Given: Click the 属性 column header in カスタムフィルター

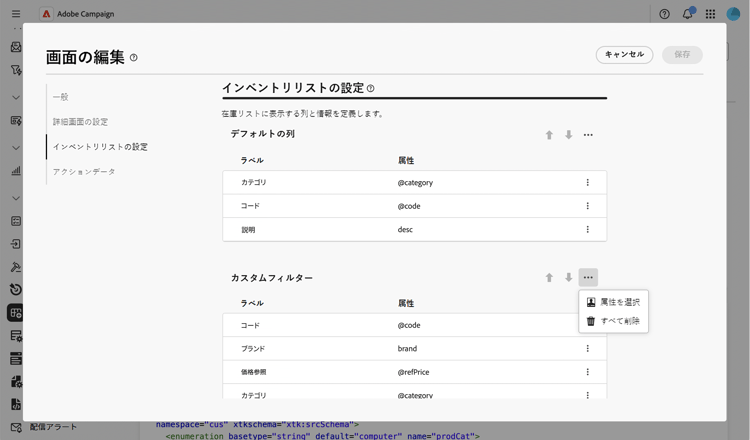Looking at the screenshot, I should (x=406, y=303).
